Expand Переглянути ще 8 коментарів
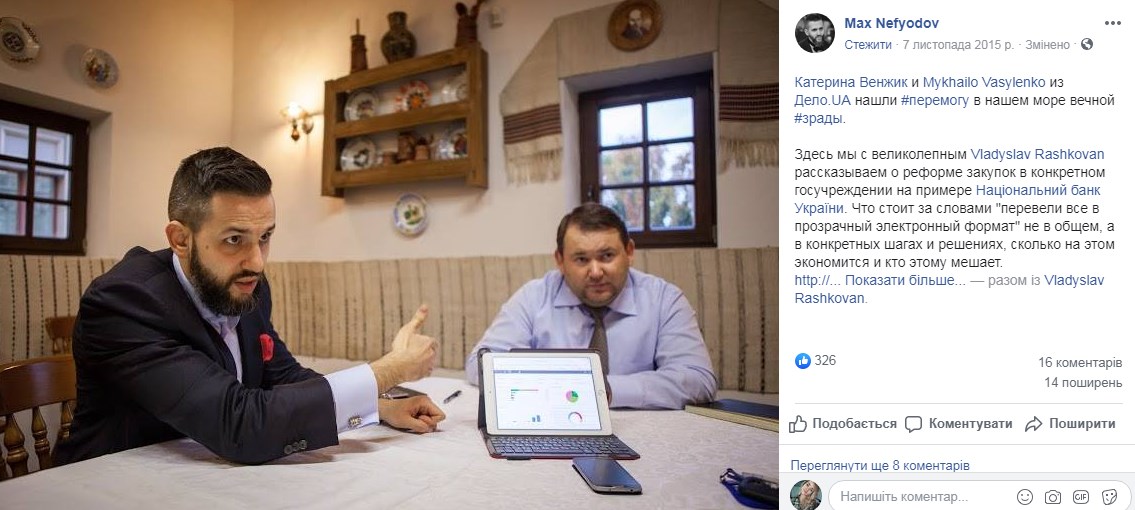Image resolution: width=1135 pixels, height=510 pixels. click(x=879, y=465)
